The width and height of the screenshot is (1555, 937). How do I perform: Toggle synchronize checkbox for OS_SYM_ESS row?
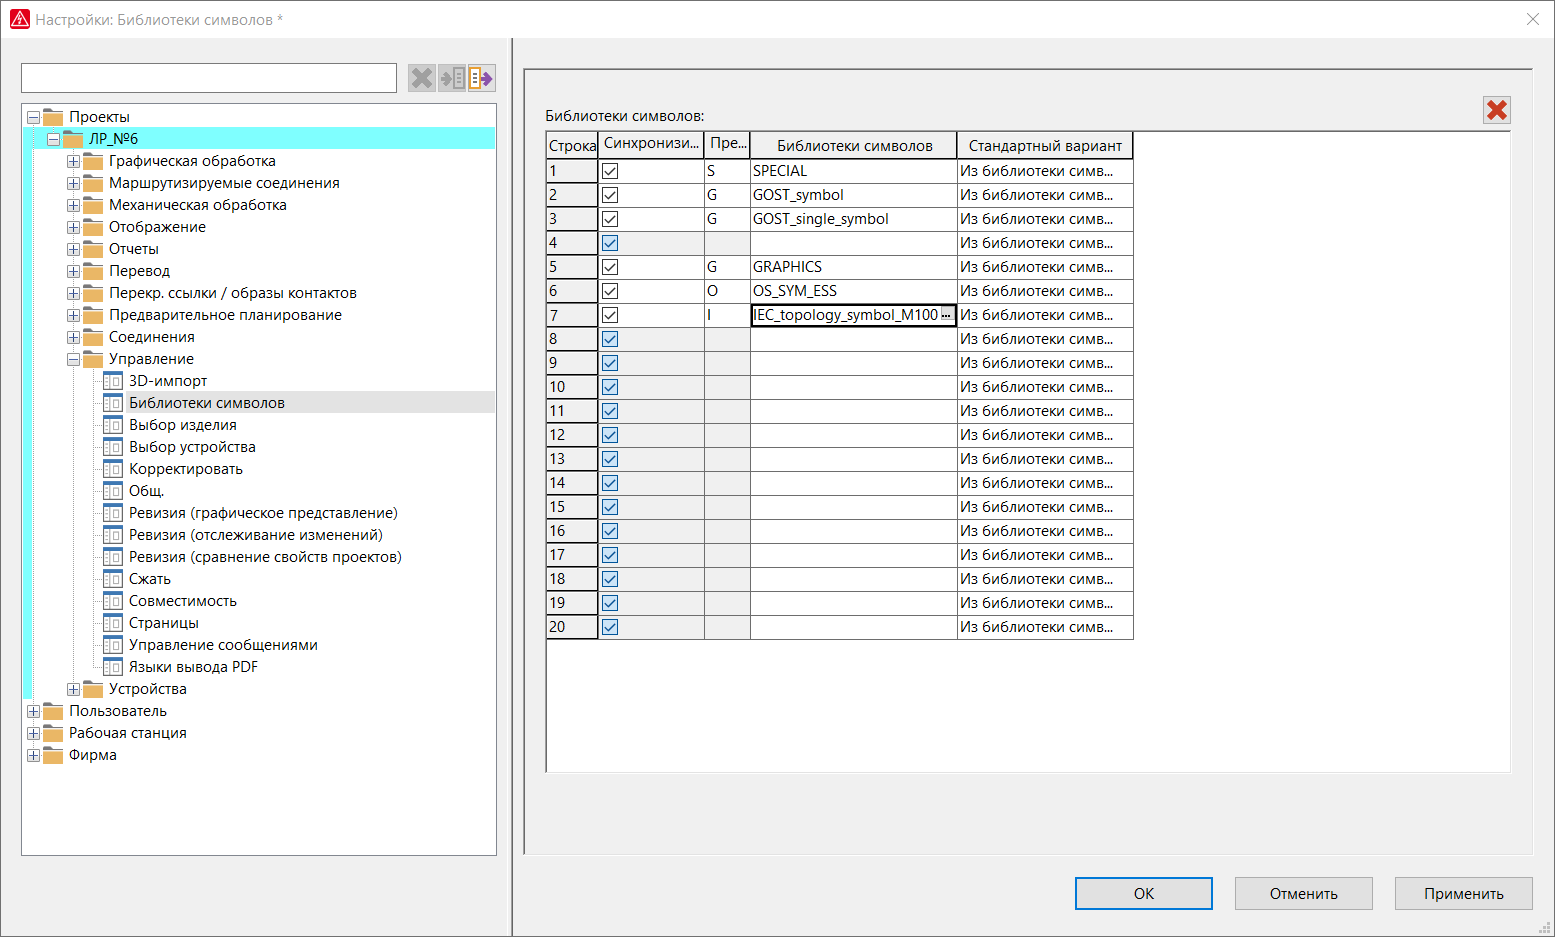click(x=610, y=291)
